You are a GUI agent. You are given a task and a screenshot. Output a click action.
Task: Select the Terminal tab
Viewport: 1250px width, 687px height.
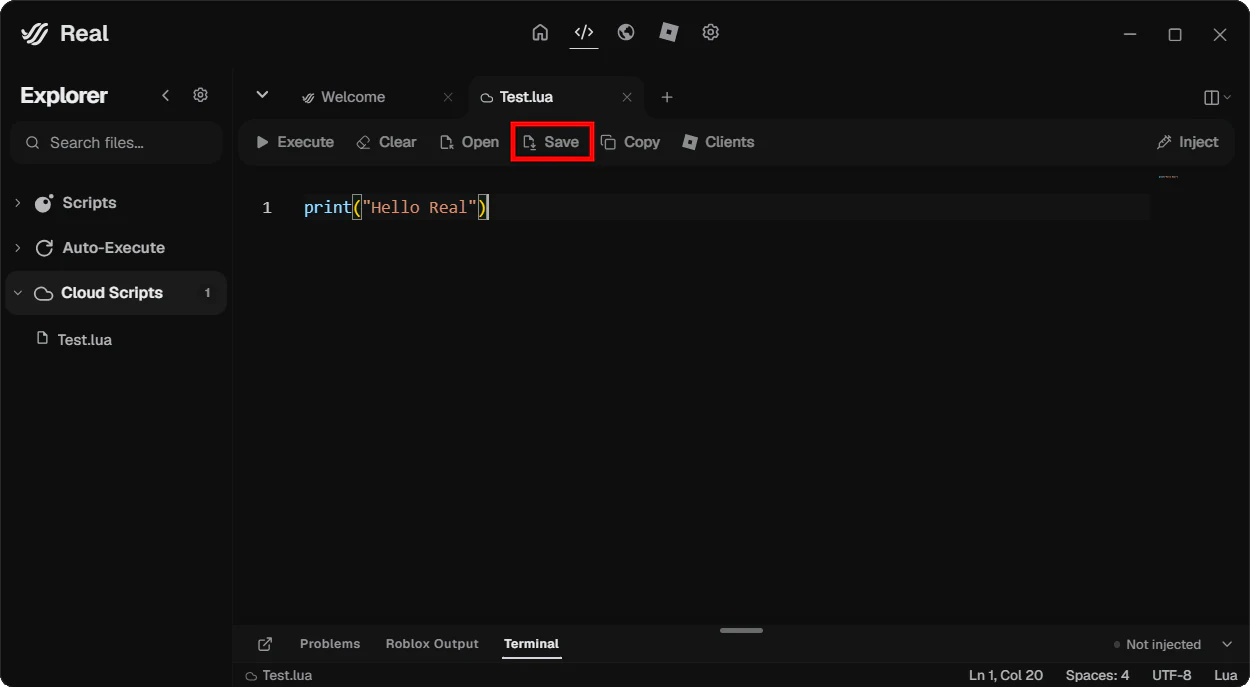tap(531, 644)
